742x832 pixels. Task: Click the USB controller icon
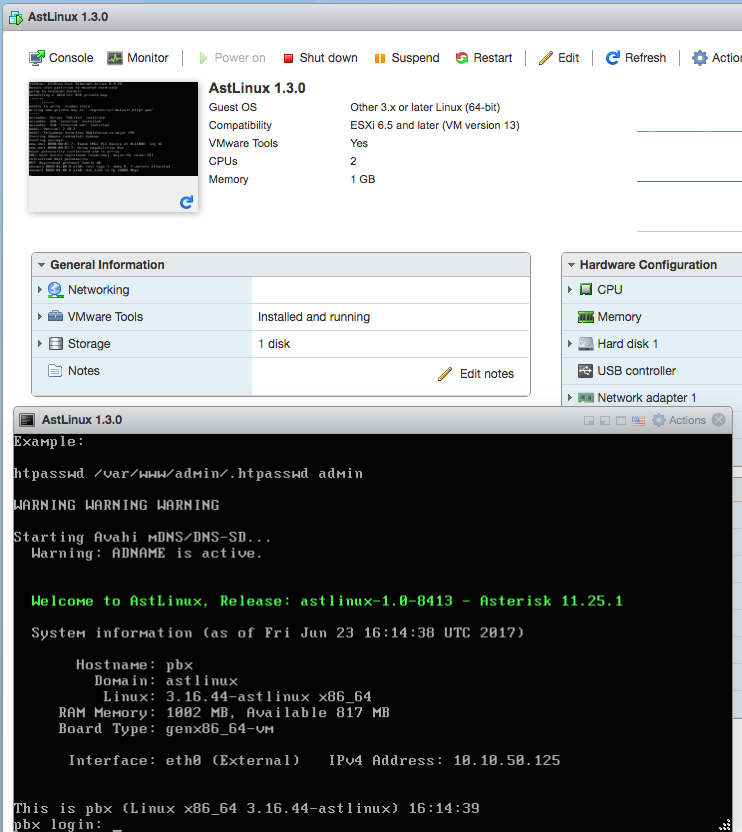585,370
